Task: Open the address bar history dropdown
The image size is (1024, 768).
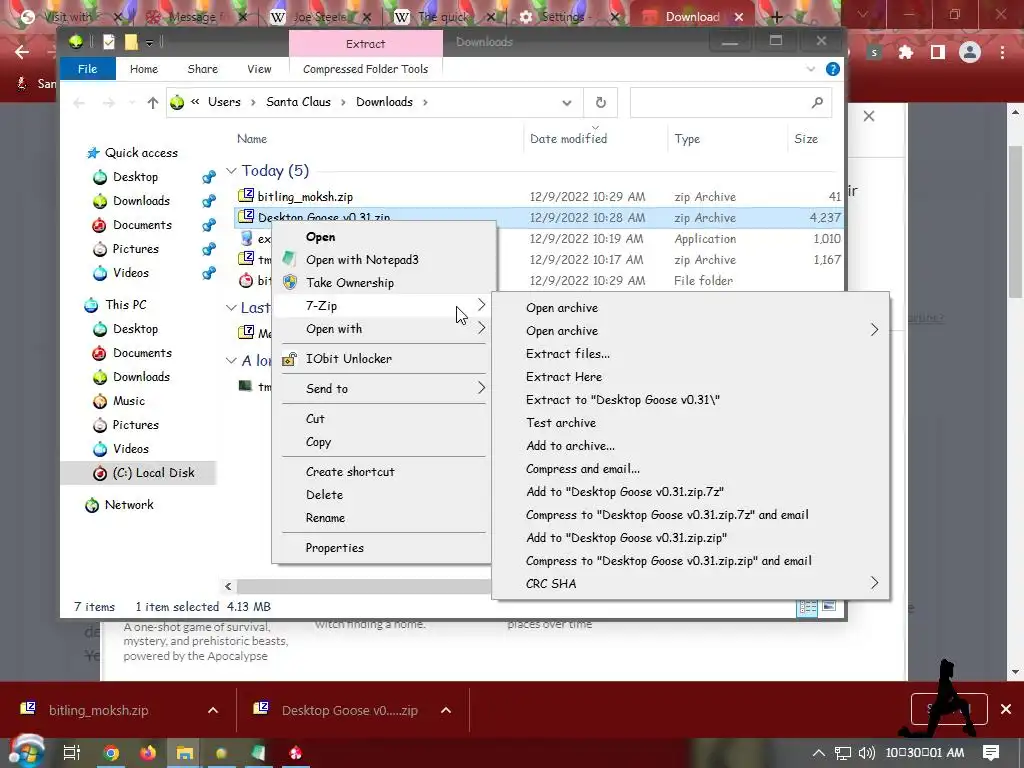Action: 567,103
